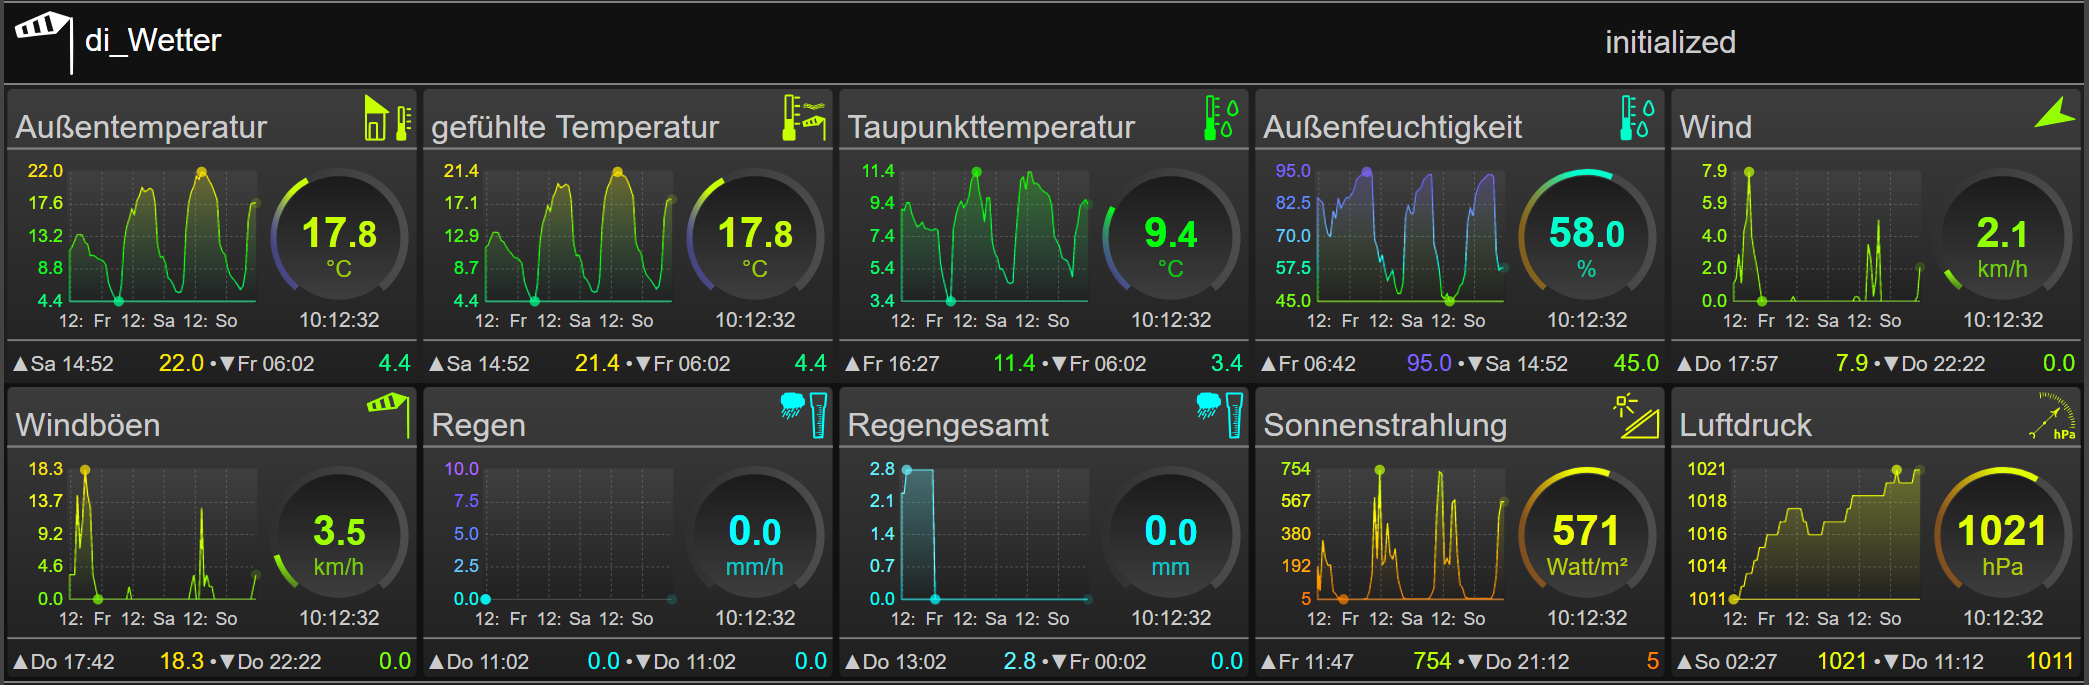2089x685 pixels.
Task: Click the 9.4 °C dew point gauge
Action: (1171, 236)
